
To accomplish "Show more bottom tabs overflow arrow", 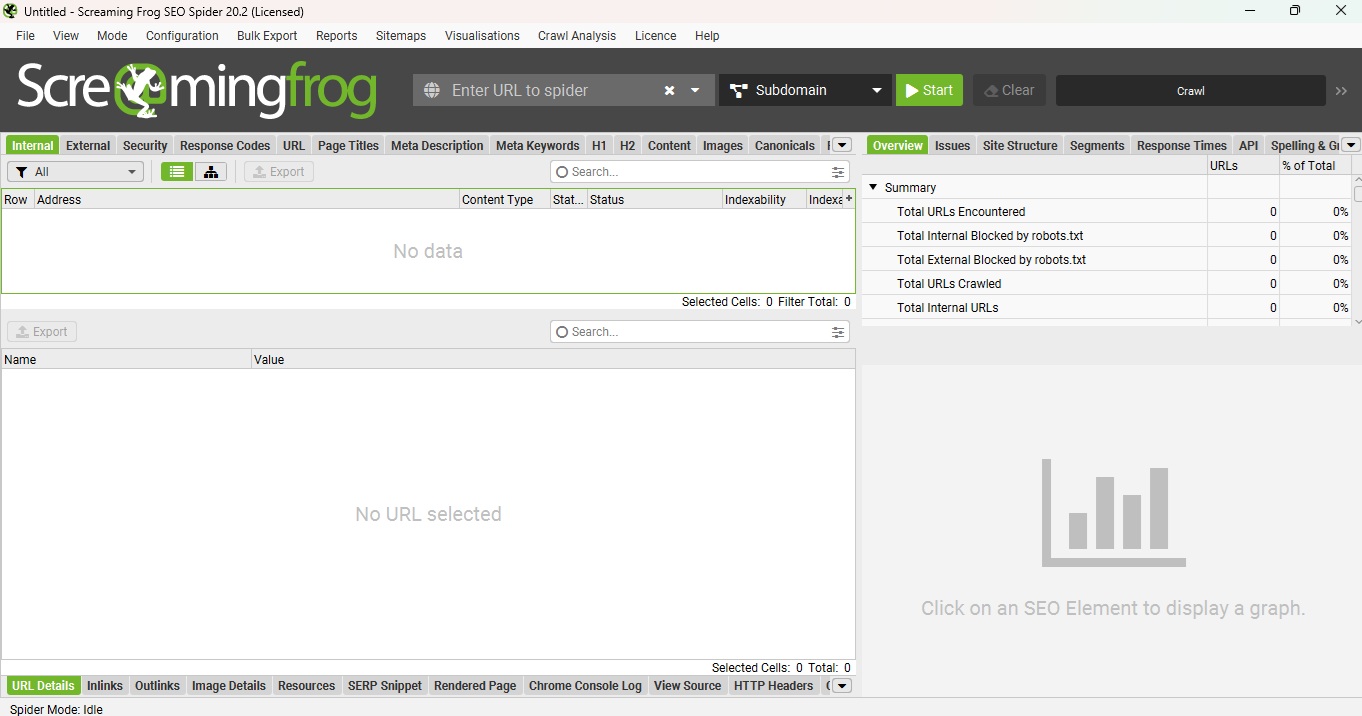I will pos(842,686).
